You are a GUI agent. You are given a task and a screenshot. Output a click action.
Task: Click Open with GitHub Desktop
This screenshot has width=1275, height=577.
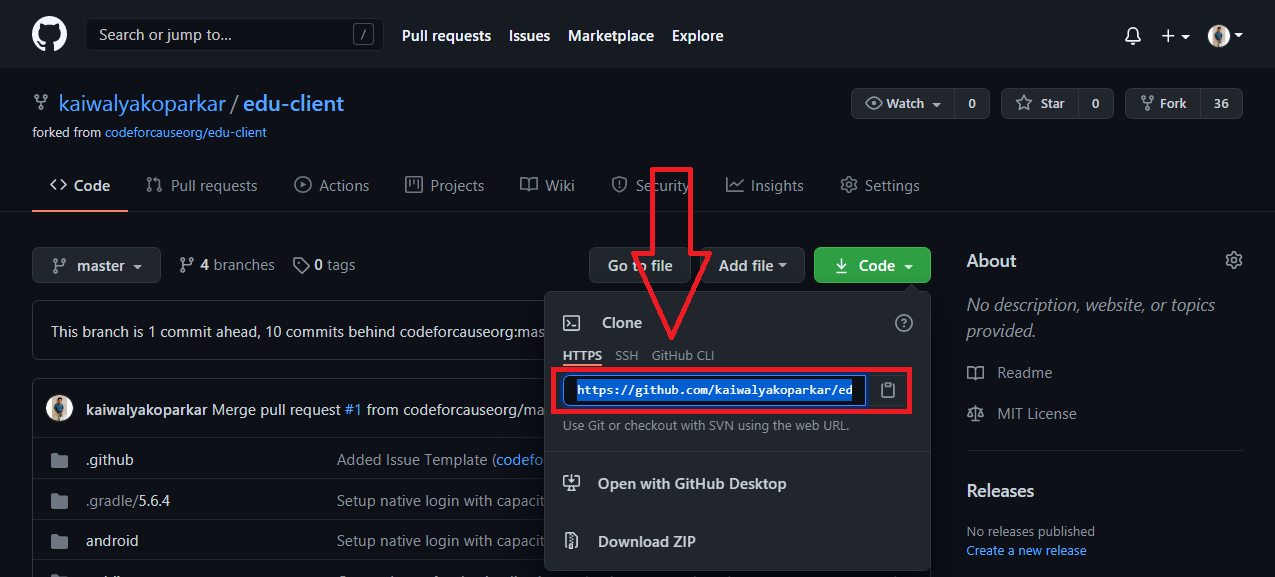tap(692, 483)
